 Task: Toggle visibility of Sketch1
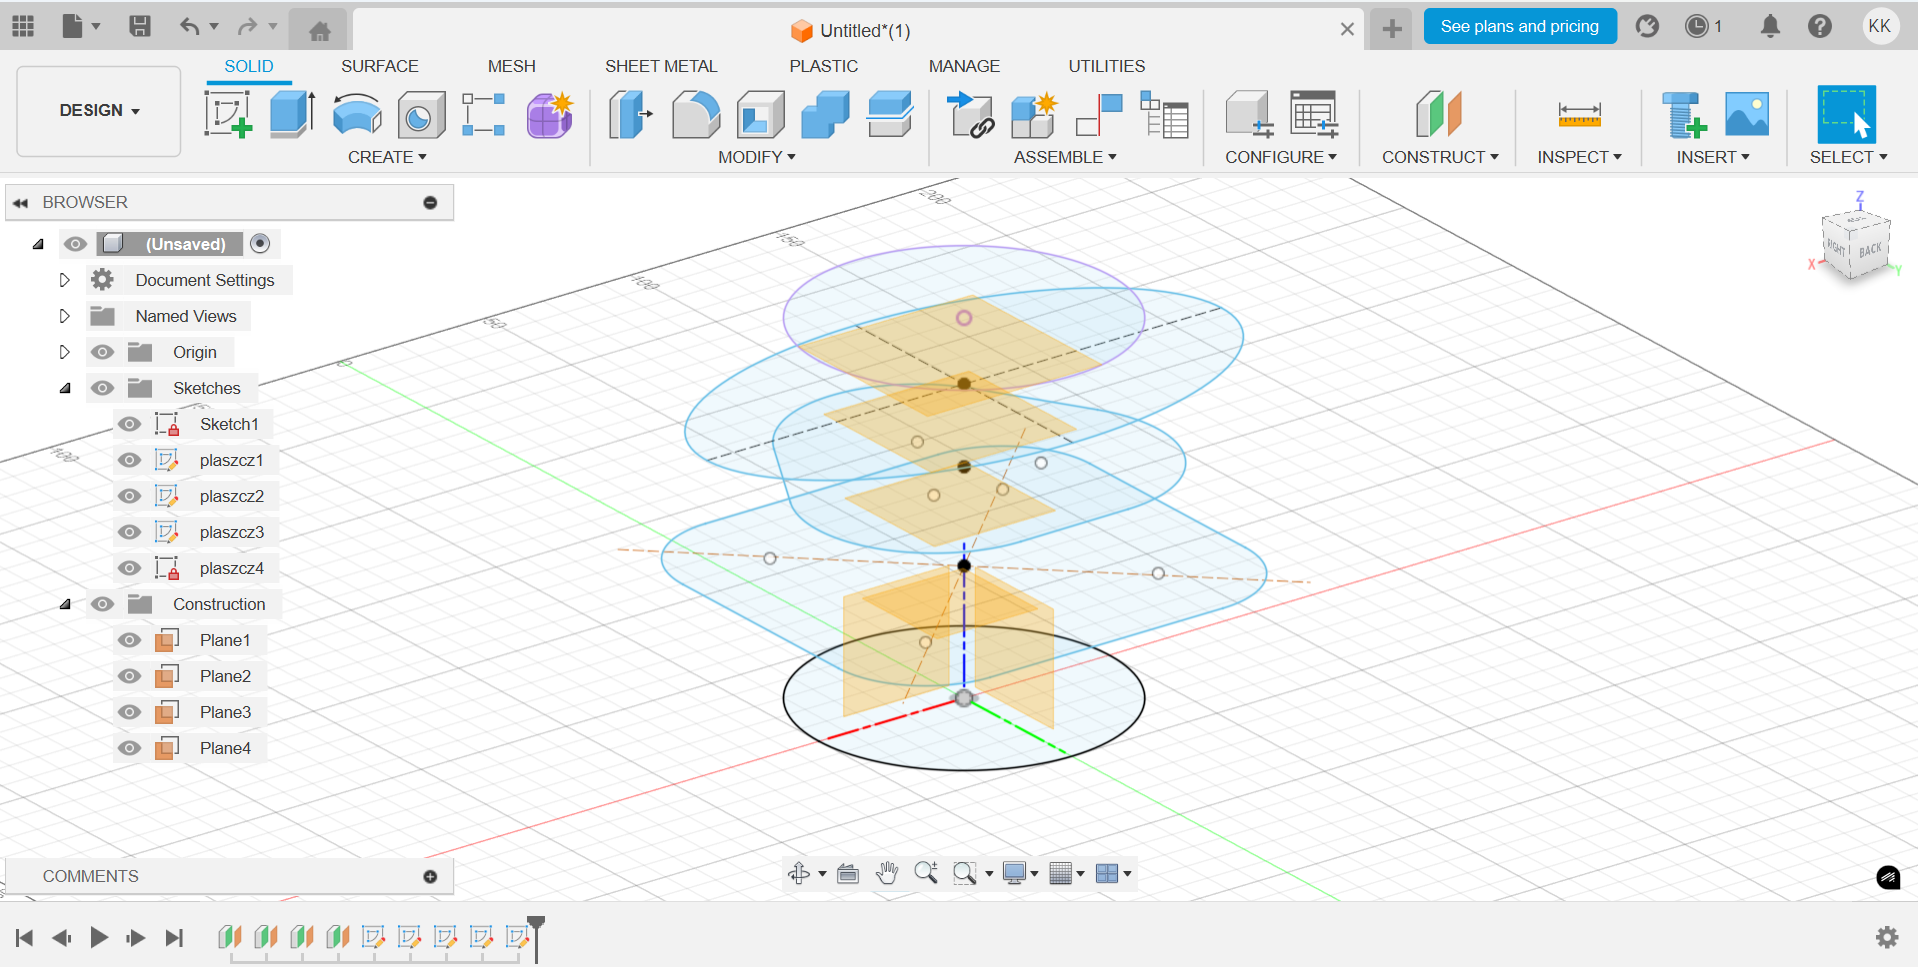point(129,424)
